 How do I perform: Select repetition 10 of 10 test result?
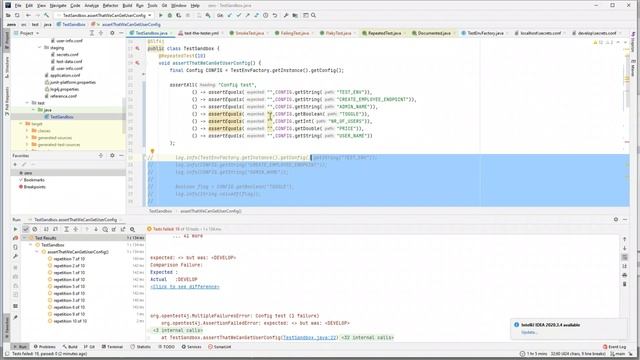tap(69, 321)
